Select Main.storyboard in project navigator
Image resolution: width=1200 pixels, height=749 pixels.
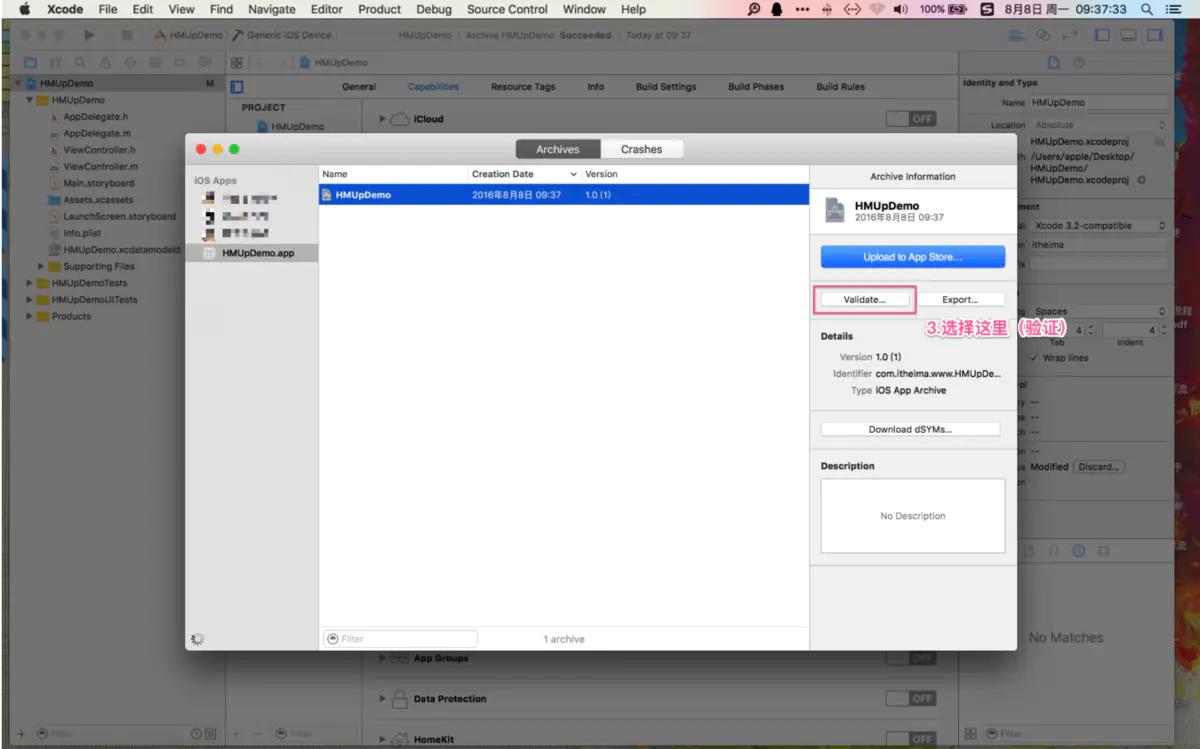98,183
